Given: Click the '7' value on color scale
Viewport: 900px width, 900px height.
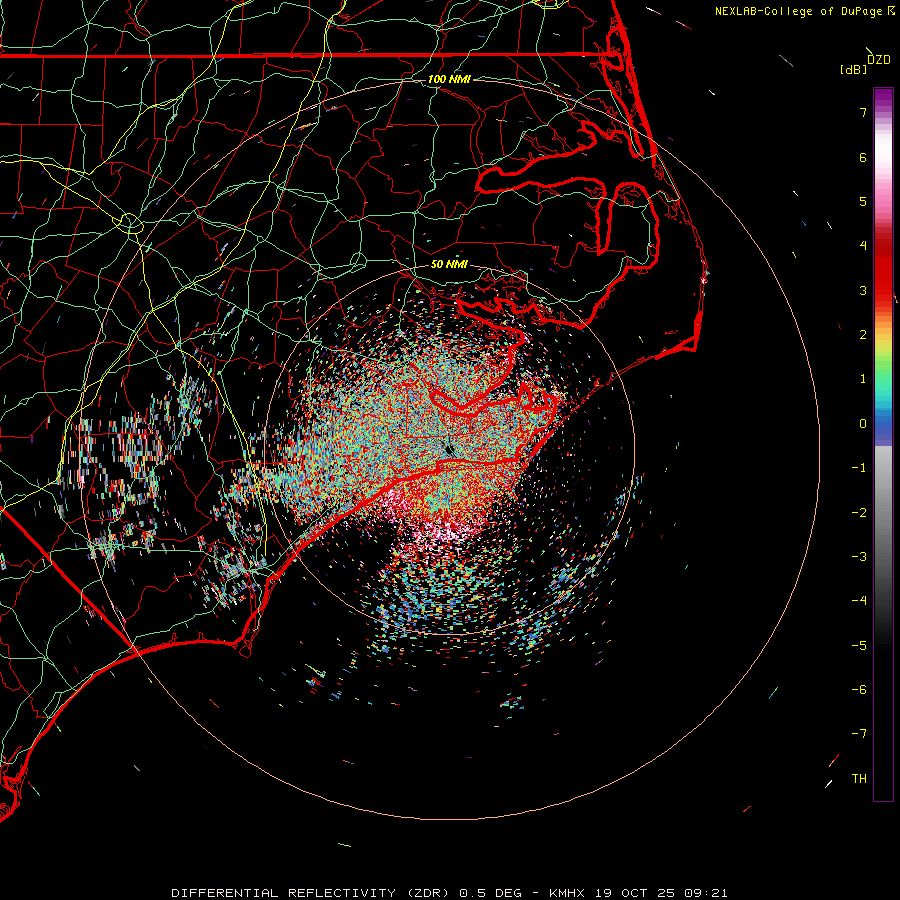Looking at the screenshot, I should point(863,112).
